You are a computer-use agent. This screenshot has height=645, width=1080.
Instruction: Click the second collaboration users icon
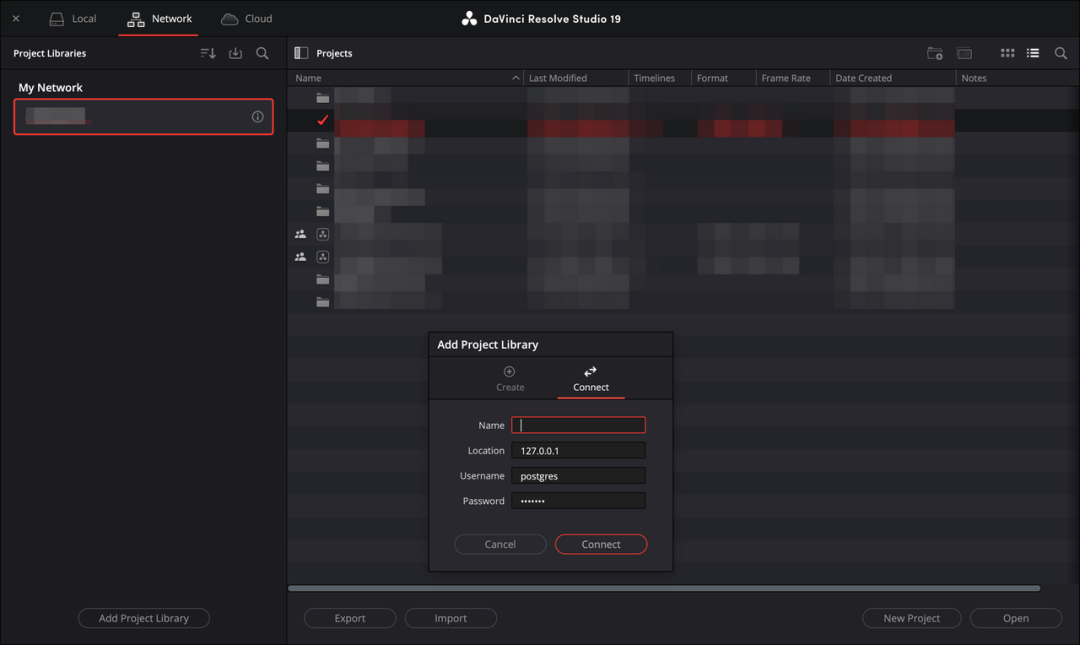(300, 257)
